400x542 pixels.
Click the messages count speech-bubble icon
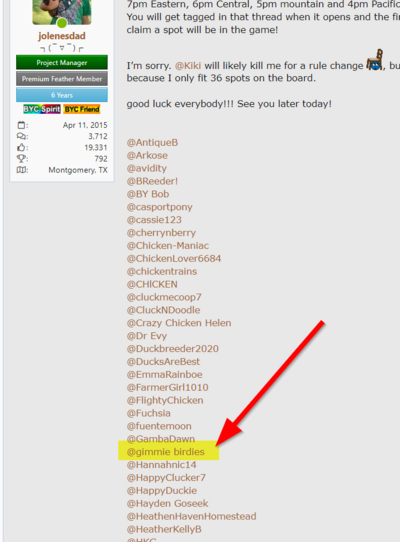click(22, 136)
